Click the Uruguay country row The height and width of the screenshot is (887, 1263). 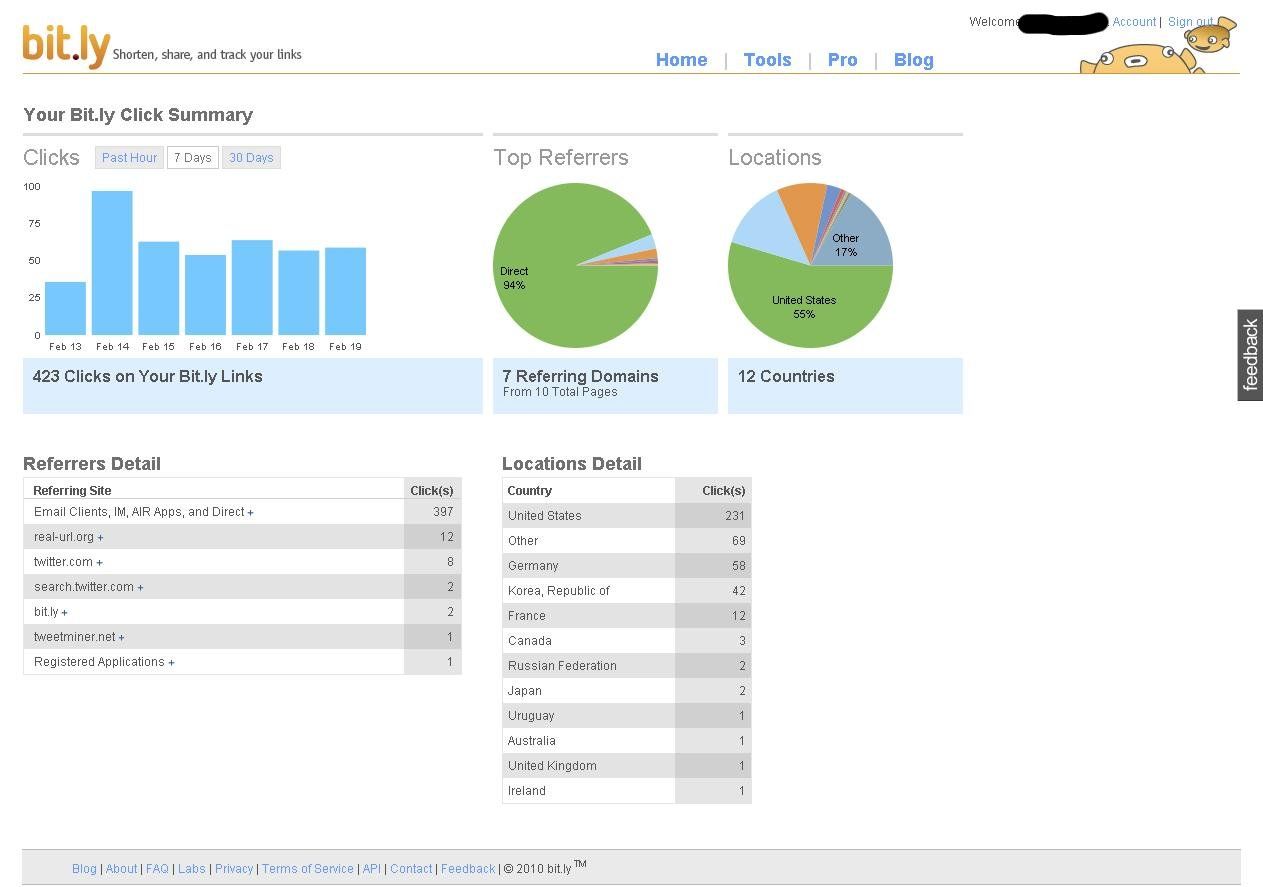(627, 716)
